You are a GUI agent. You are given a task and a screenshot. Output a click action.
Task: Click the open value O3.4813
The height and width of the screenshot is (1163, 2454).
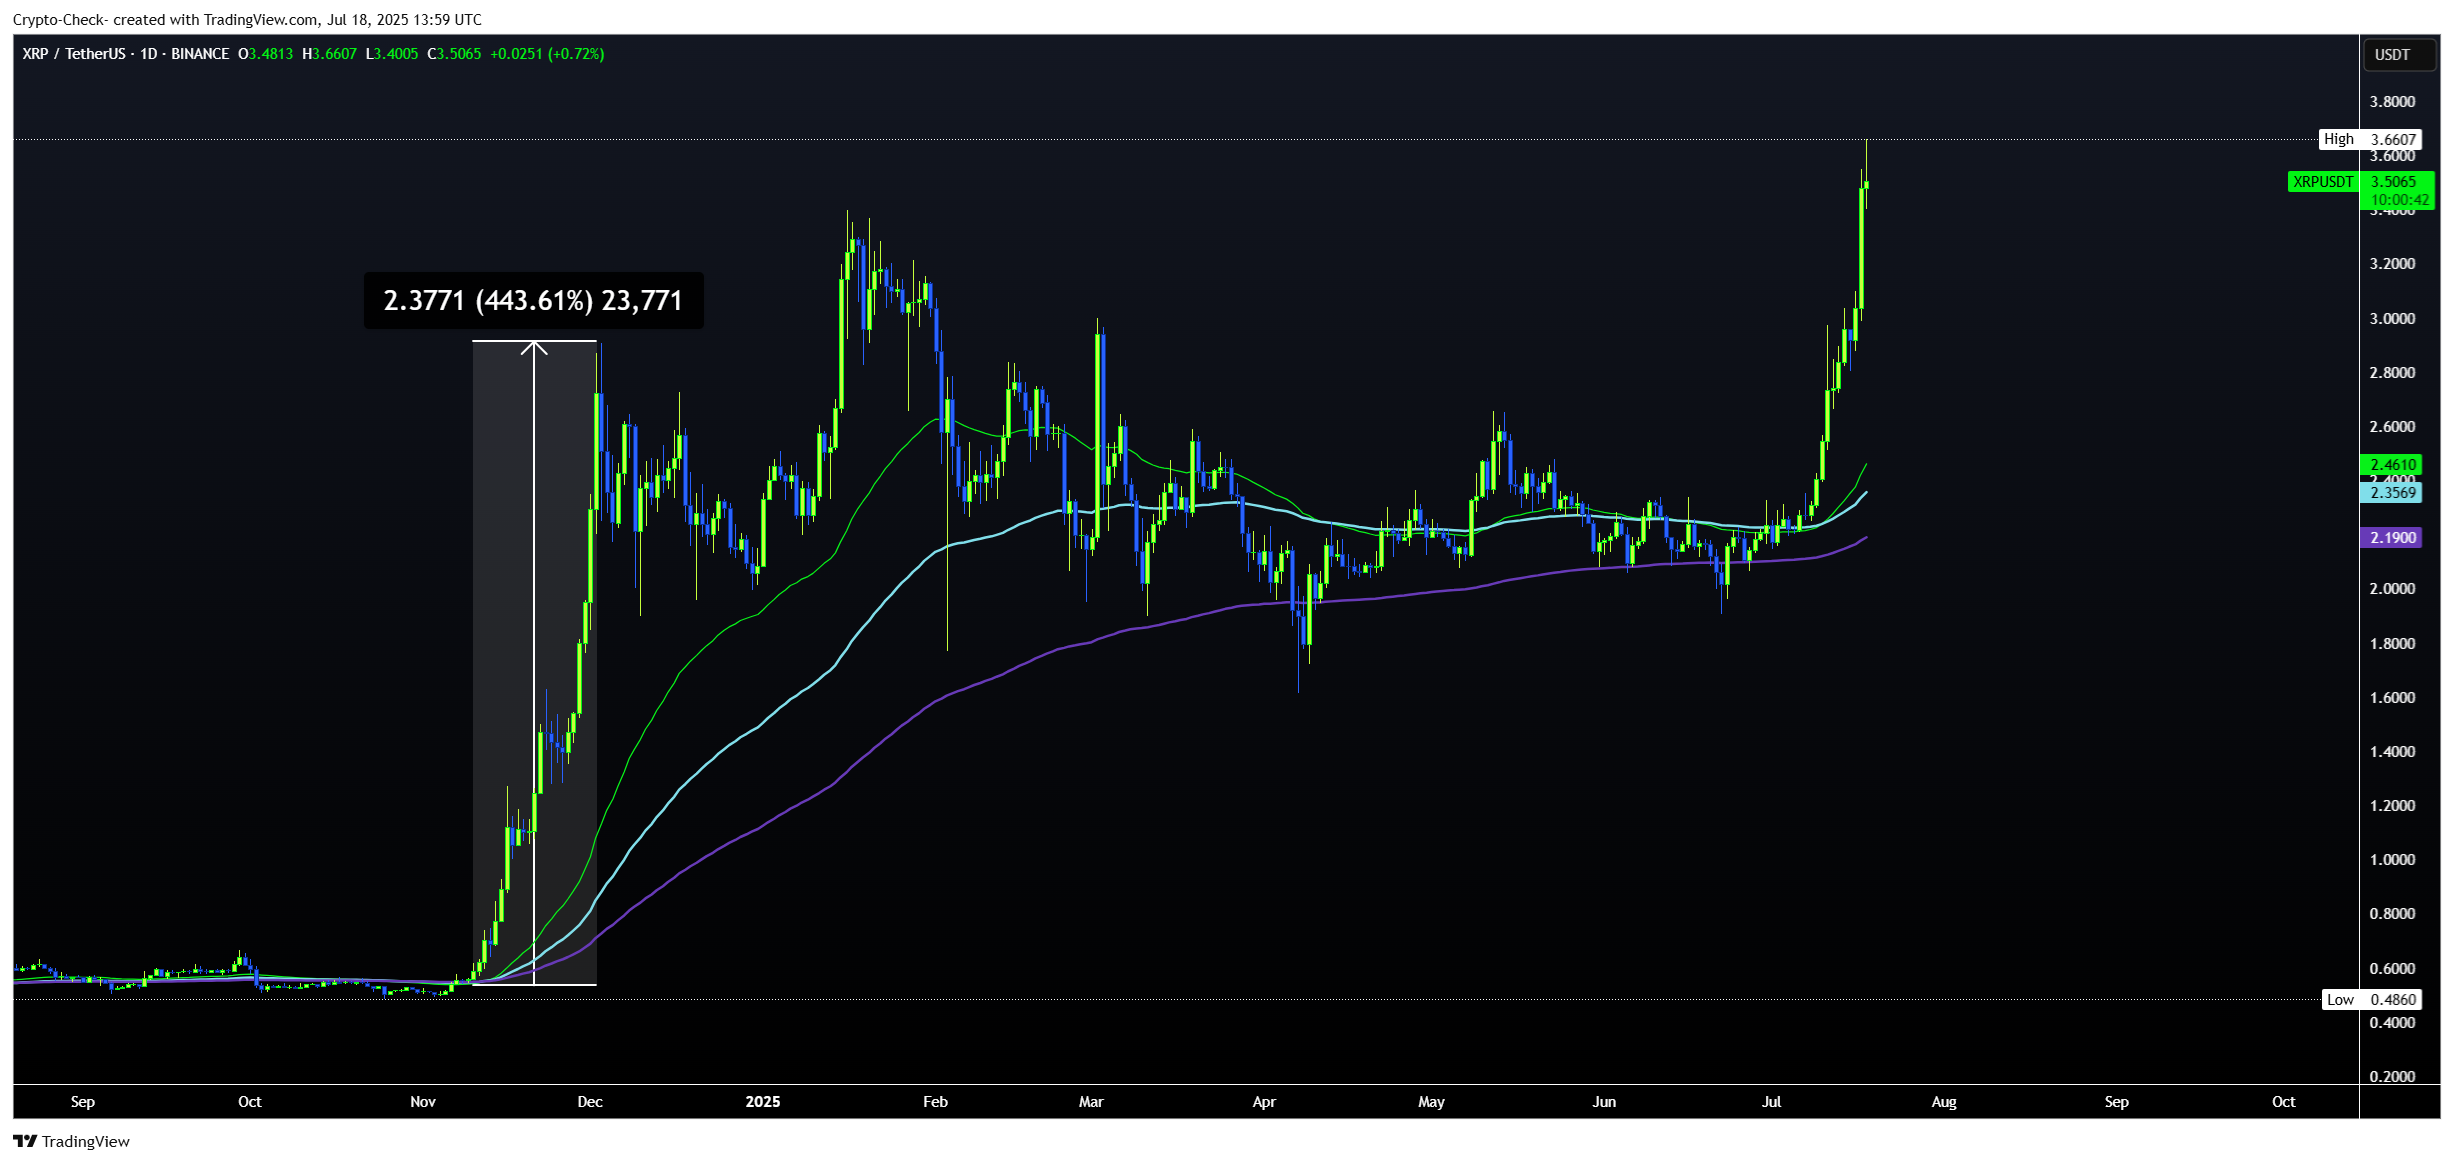(266, 54)
